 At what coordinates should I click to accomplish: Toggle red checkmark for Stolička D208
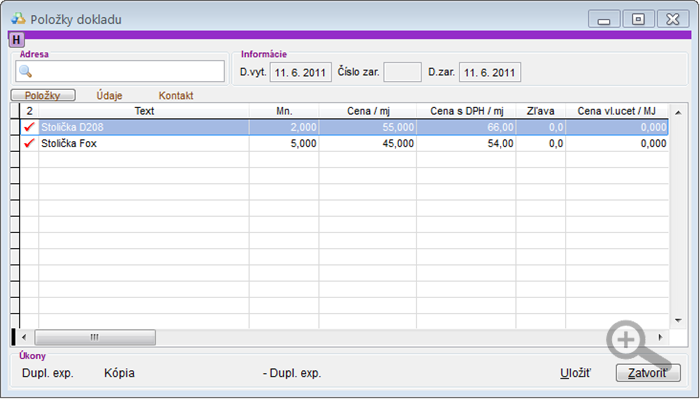[29, 127]
